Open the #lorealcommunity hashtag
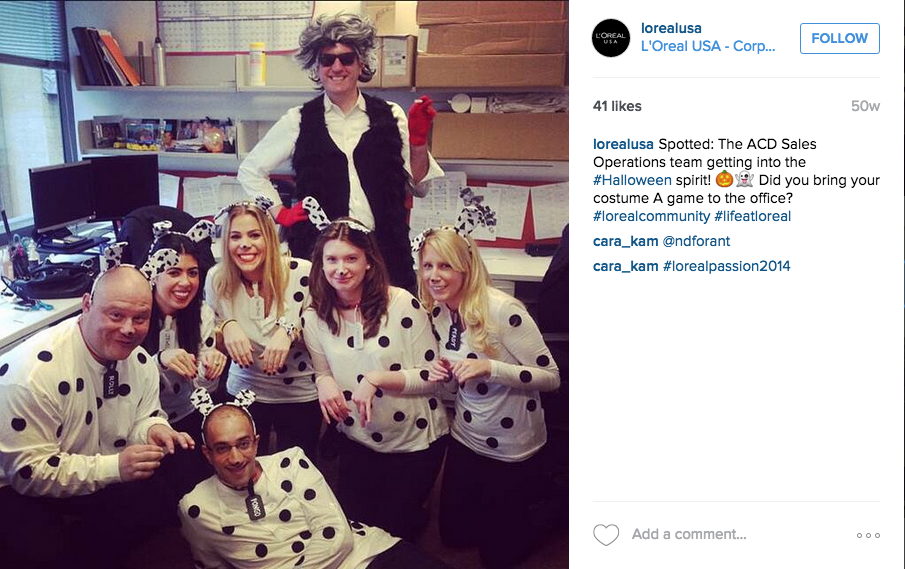The width and height of the screenshot is (905, 569). point(651,216)
